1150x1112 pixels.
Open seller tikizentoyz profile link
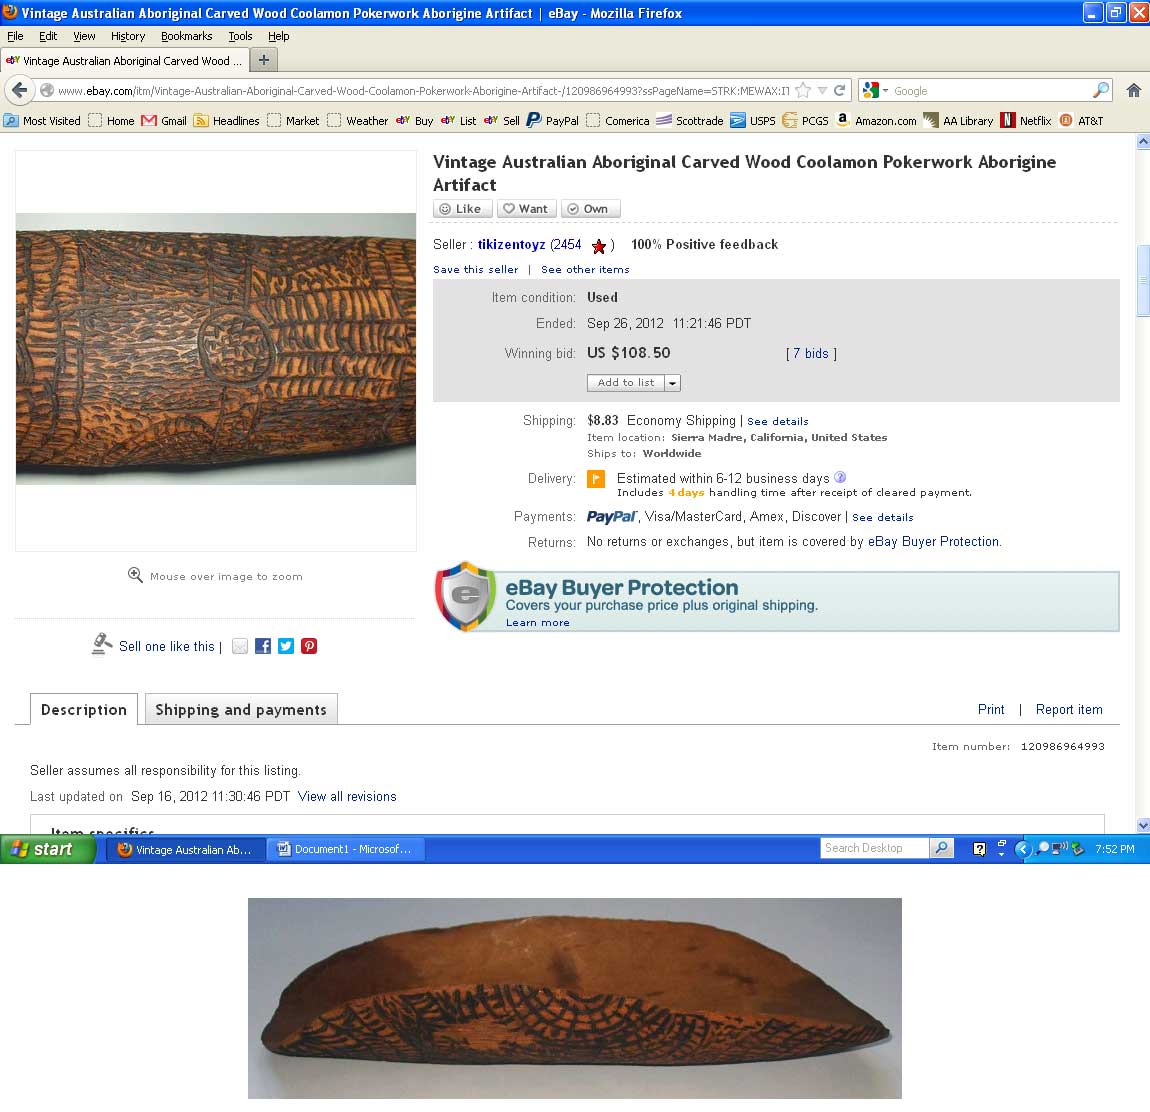click(x=511, y=244)
